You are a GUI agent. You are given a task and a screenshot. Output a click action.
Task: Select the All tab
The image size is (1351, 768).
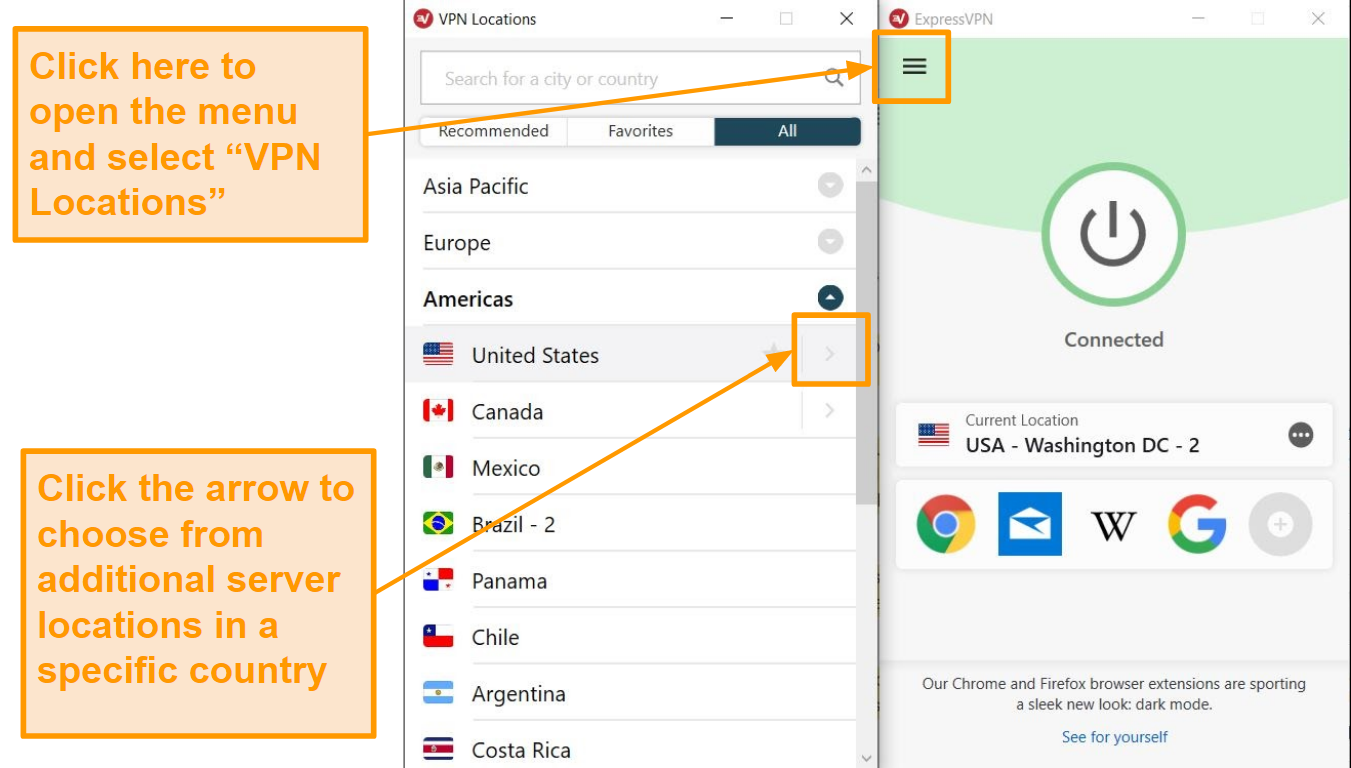pos(788,131)
